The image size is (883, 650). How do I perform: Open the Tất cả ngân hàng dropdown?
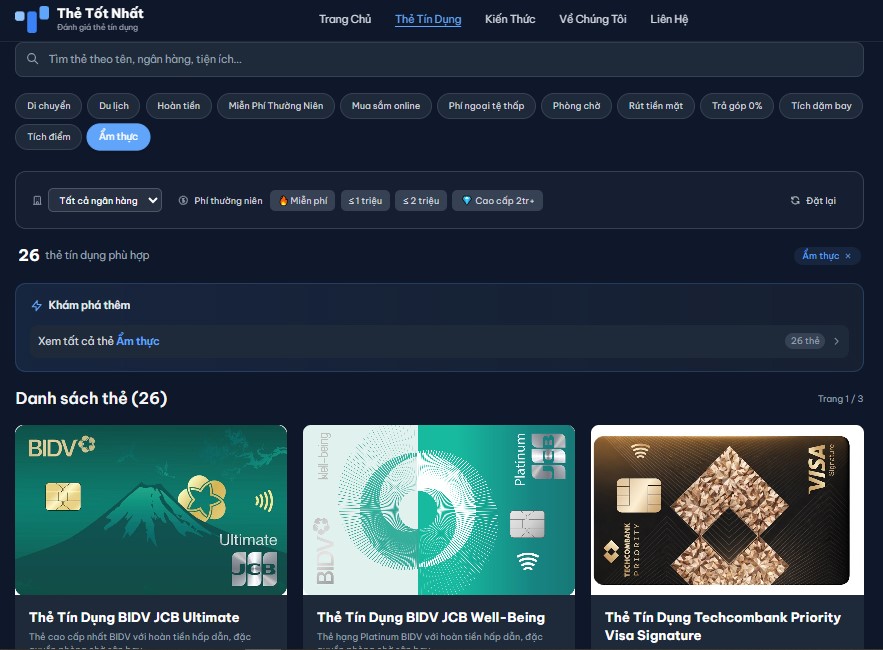pos(104,201)
